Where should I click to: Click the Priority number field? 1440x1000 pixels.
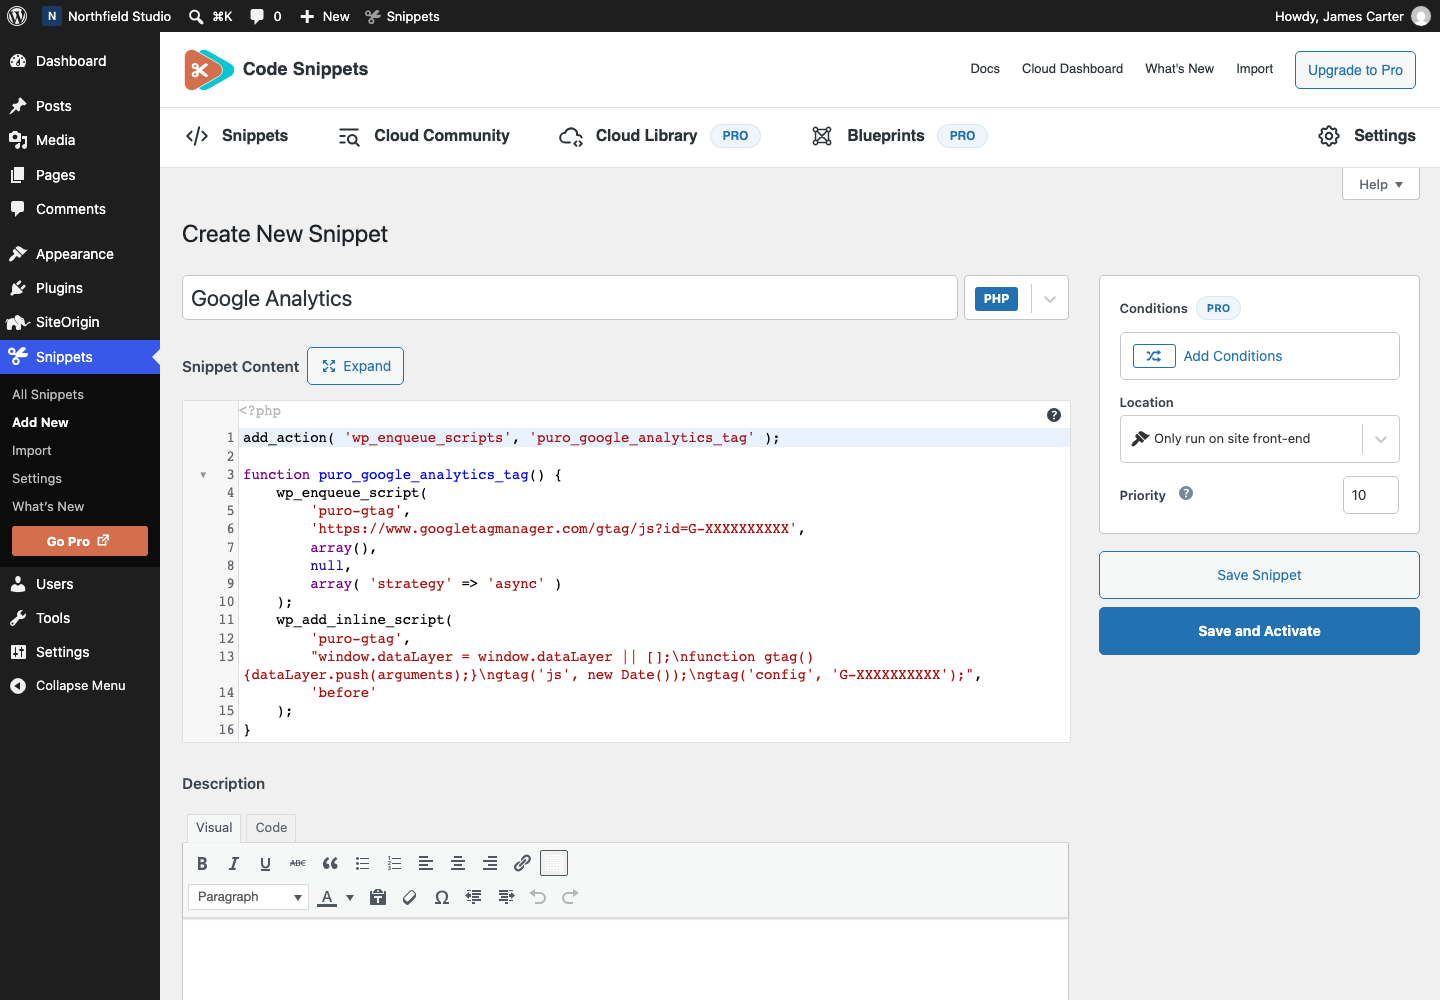tap(1371, 495)
